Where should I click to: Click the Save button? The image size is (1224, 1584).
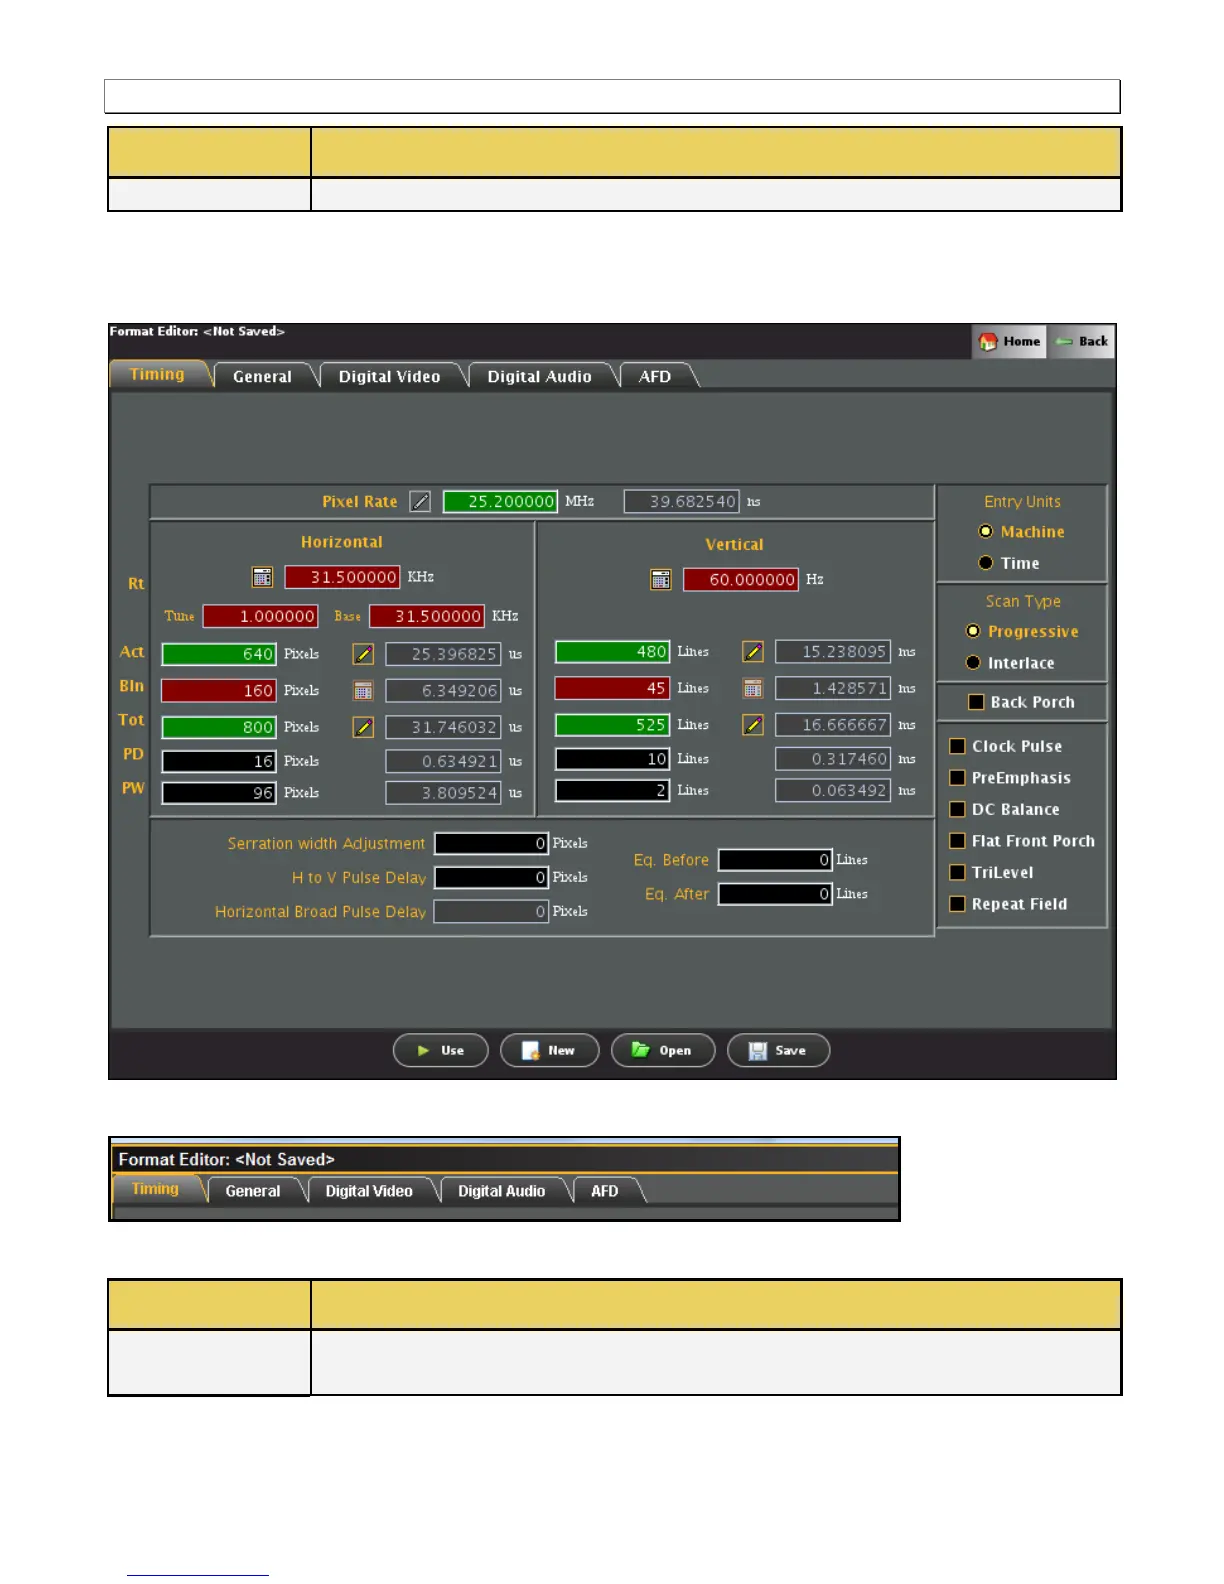(778, 1051)
